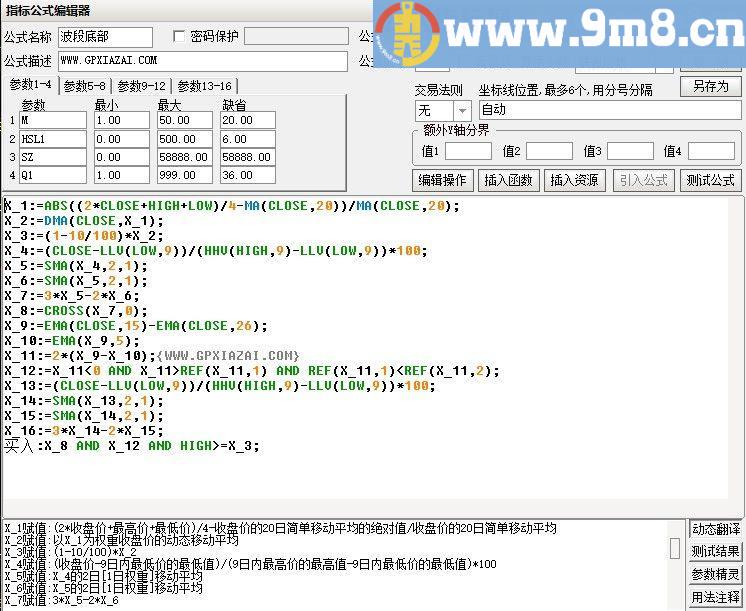Screen dimensions: 746x611
Task: Click the default value 58888.00 for SZ
Action: (248, 157)
